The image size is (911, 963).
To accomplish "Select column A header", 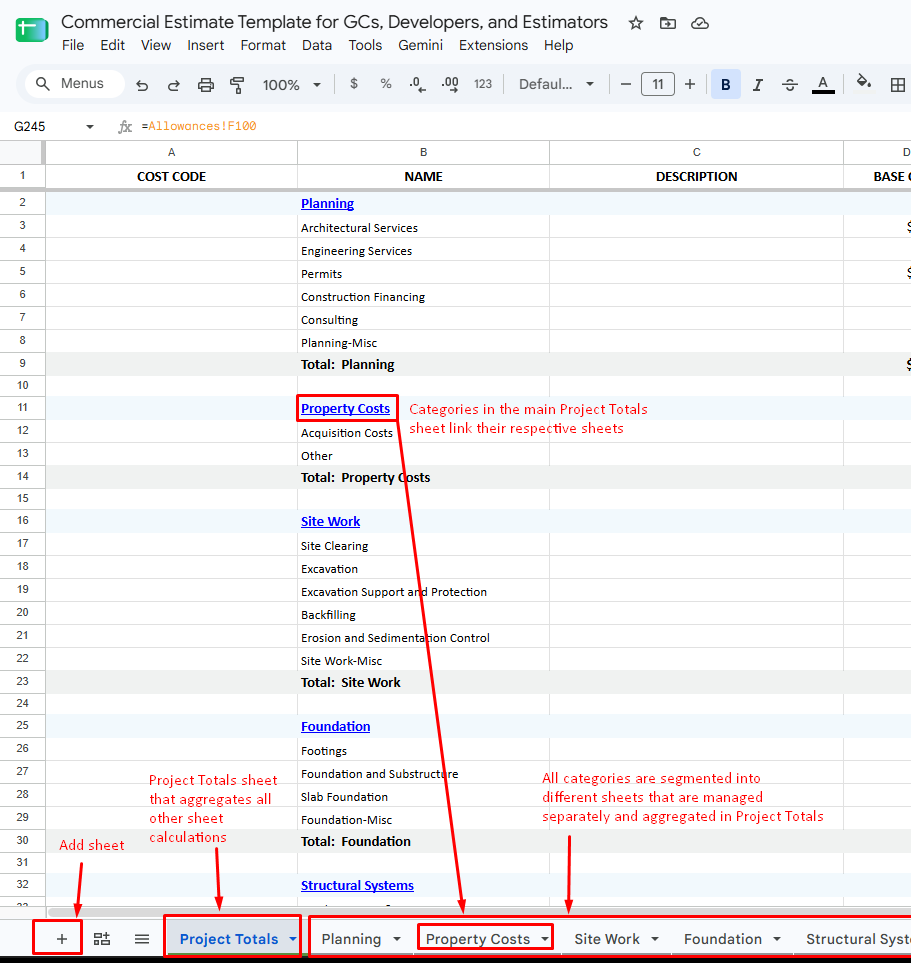I will pyautogui.click(x=171, y=152).
